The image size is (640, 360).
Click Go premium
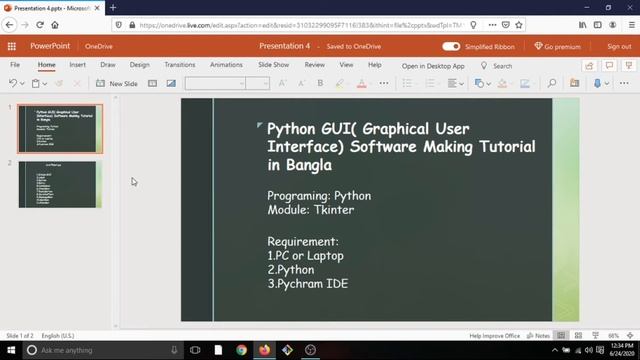[558, 47]
